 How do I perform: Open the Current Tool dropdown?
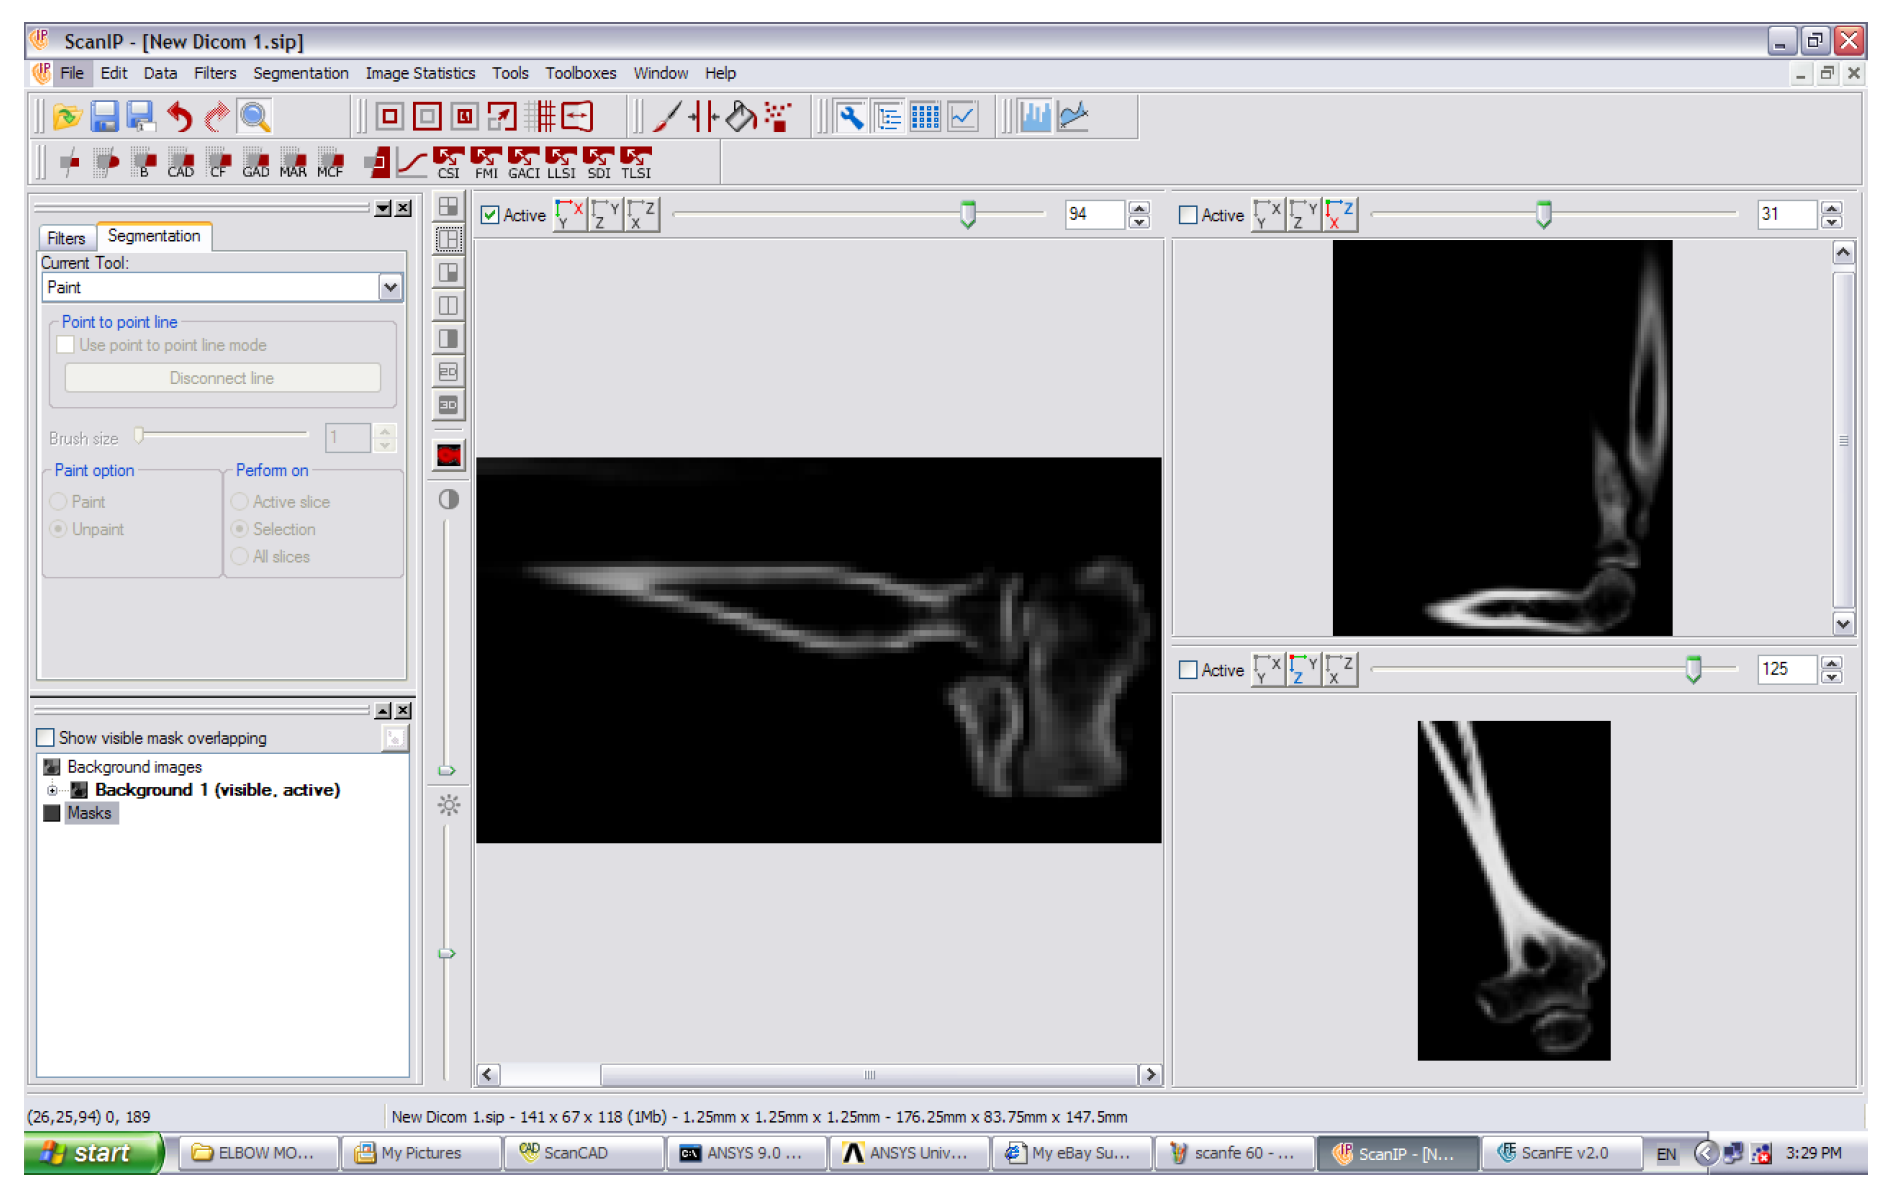tap(390, 288)
